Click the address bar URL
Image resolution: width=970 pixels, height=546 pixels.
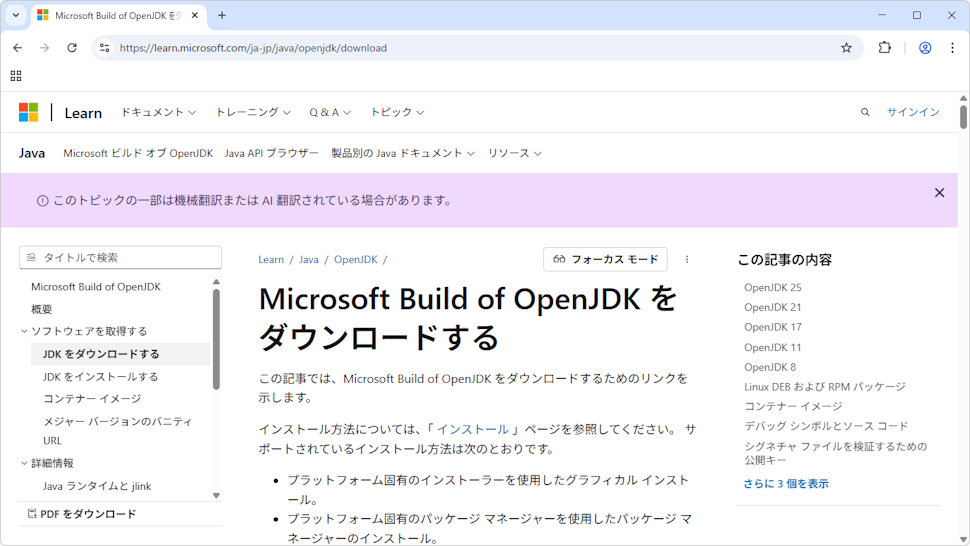(253, 48)
